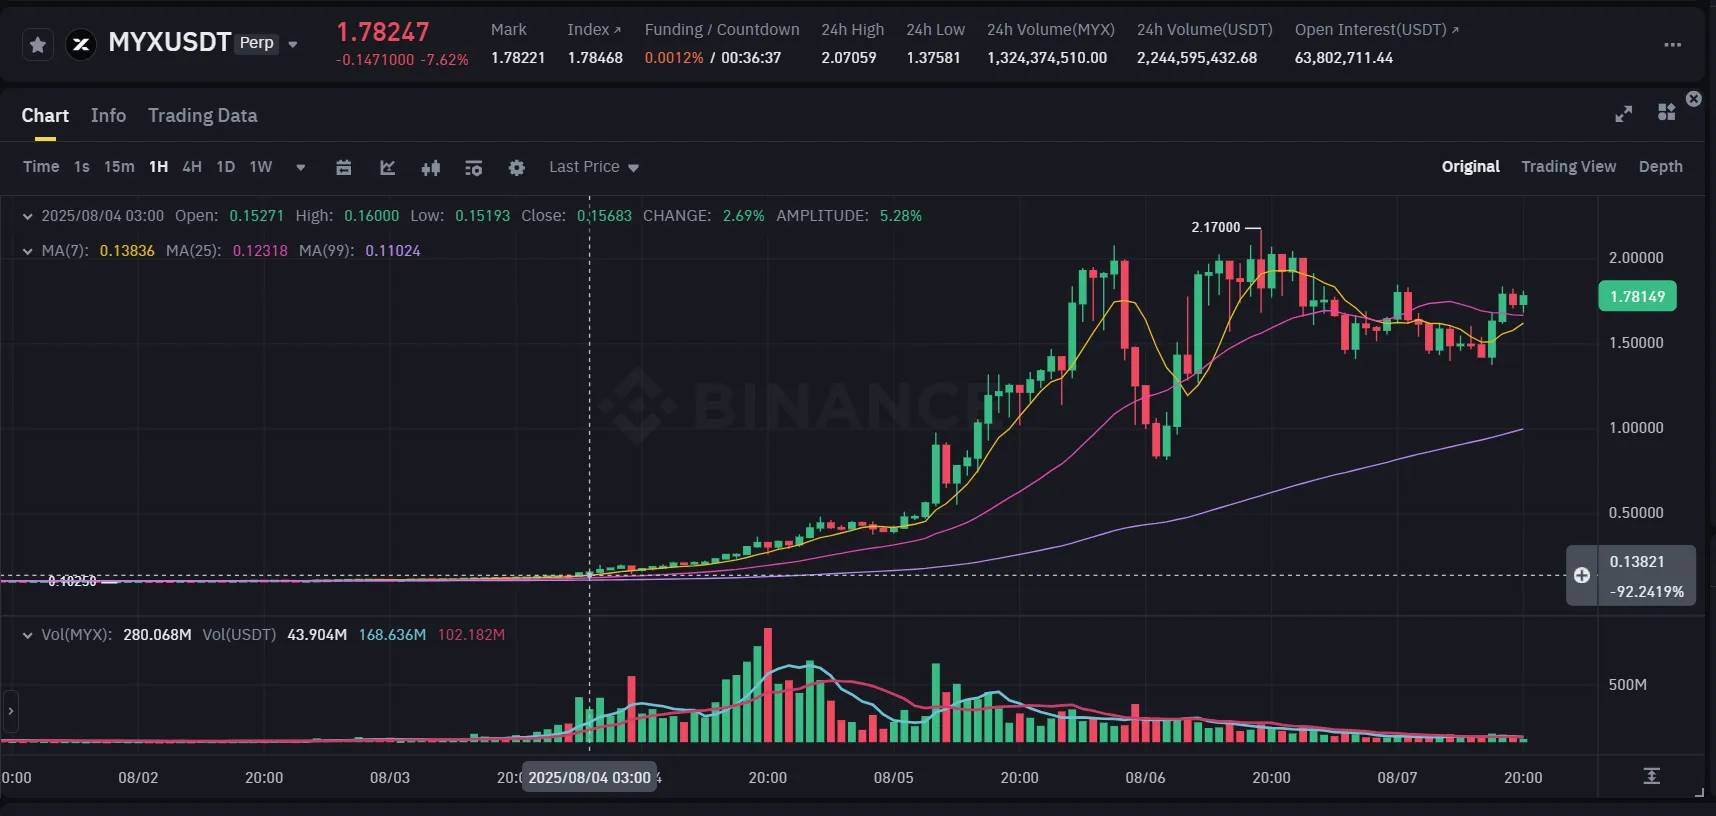Switch to line chart style icon

tap(388, 167)
